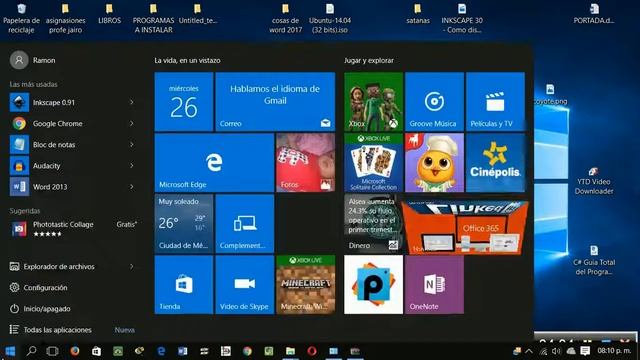Image resolution: width=640 pixels, height=360 pixels.
Task: Open File Explorer on the taskbar
Action: click(290, 351)
